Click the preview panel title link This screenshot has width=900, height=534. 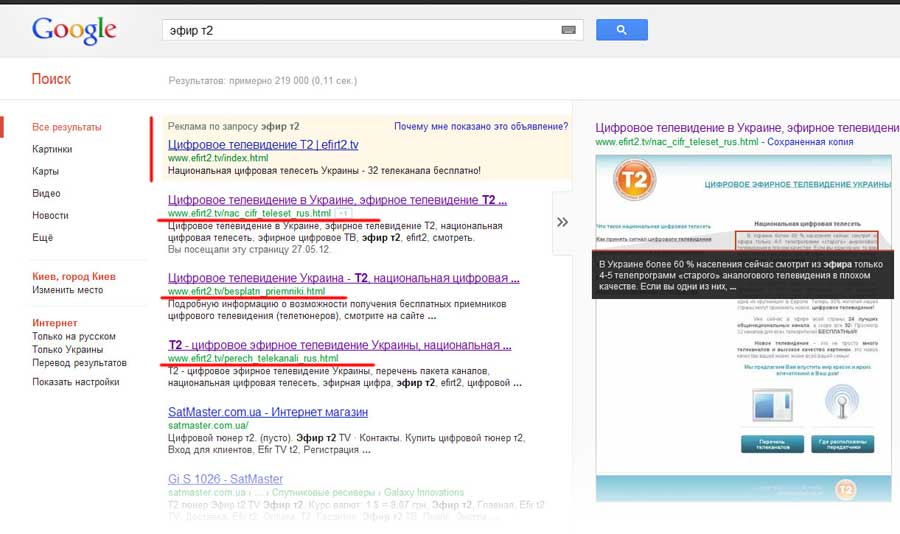(x=747, y=127)
